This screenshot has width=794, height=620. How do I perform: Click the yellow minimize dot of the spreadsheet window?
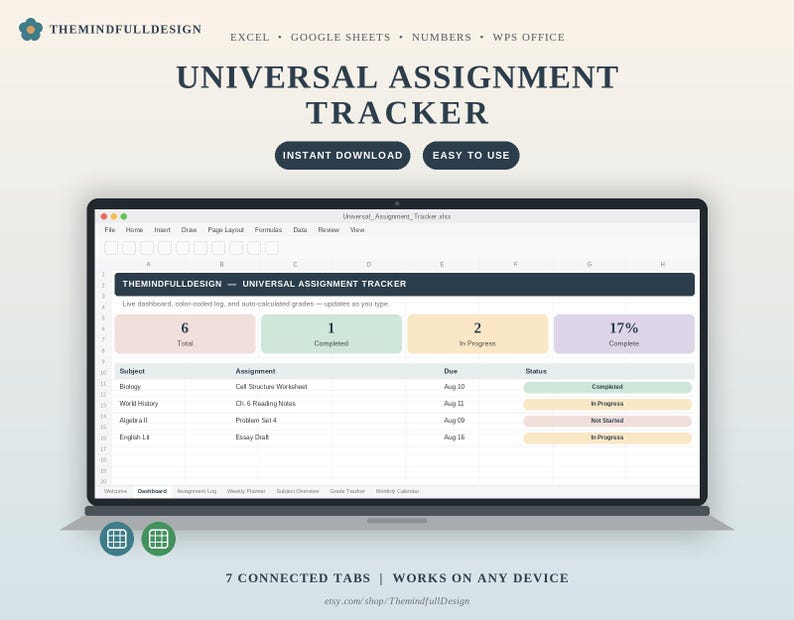(x=114, y=216)
